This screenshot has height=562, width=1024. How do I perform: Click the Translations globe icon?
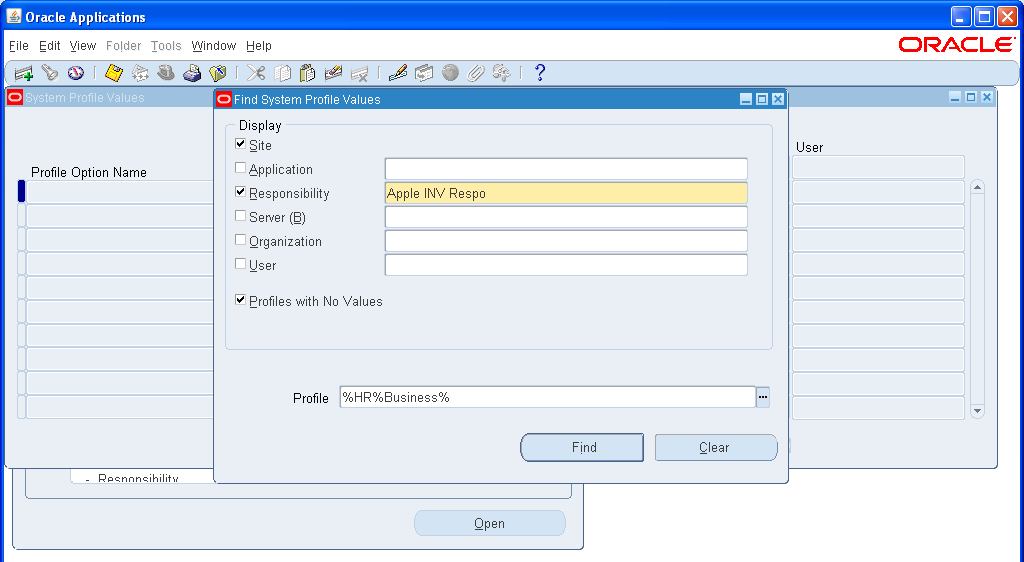tap(450, 73)
